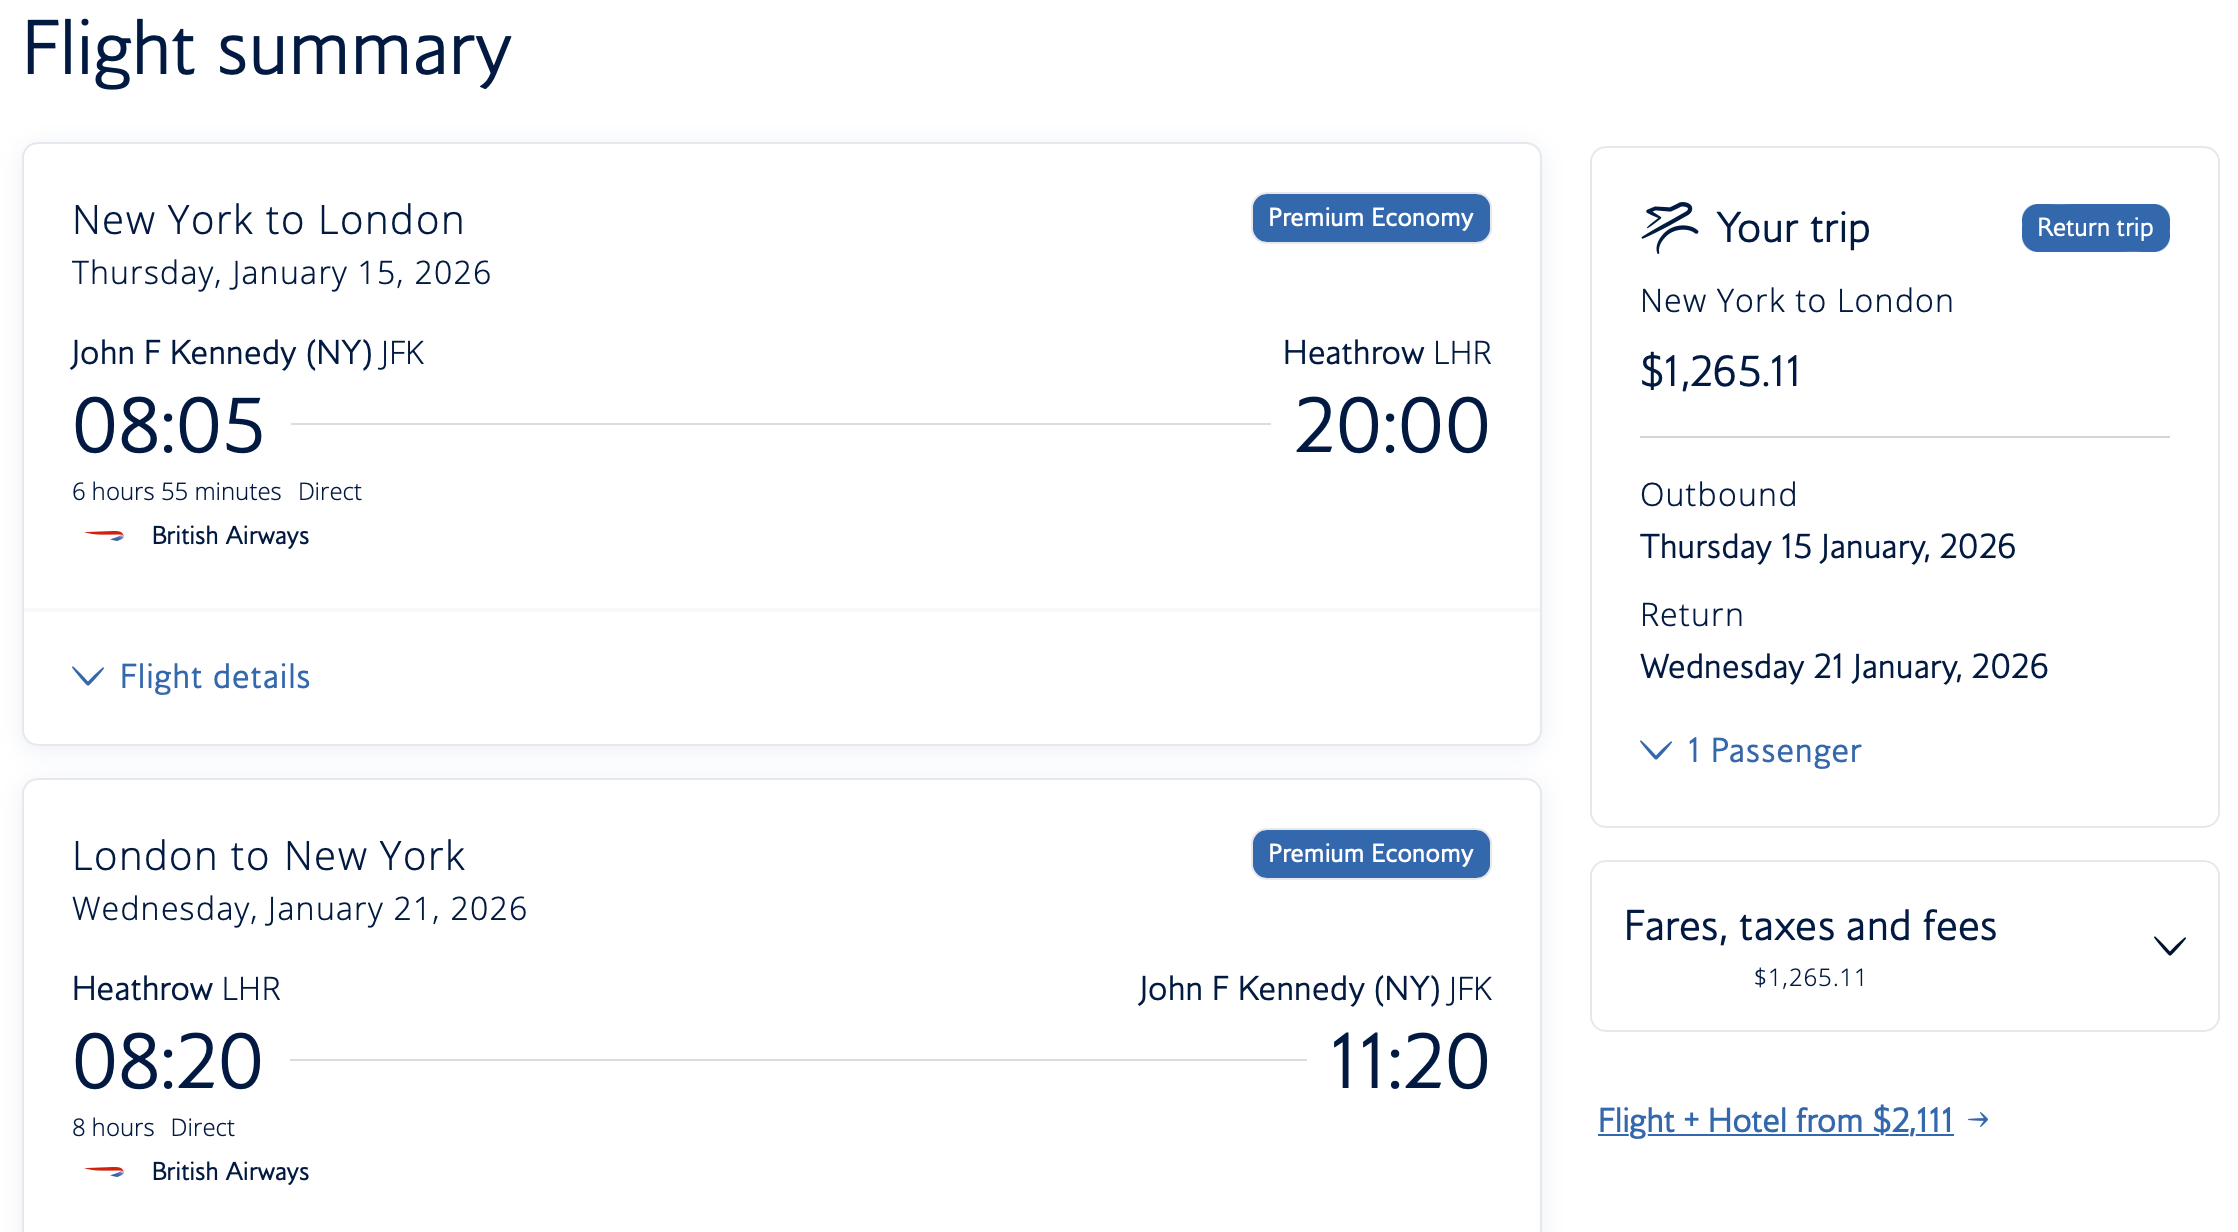The height and width of the screenshot is (1232, 2238).
Task: Click the Return trip badge
Action: [x=2095, y=228]
